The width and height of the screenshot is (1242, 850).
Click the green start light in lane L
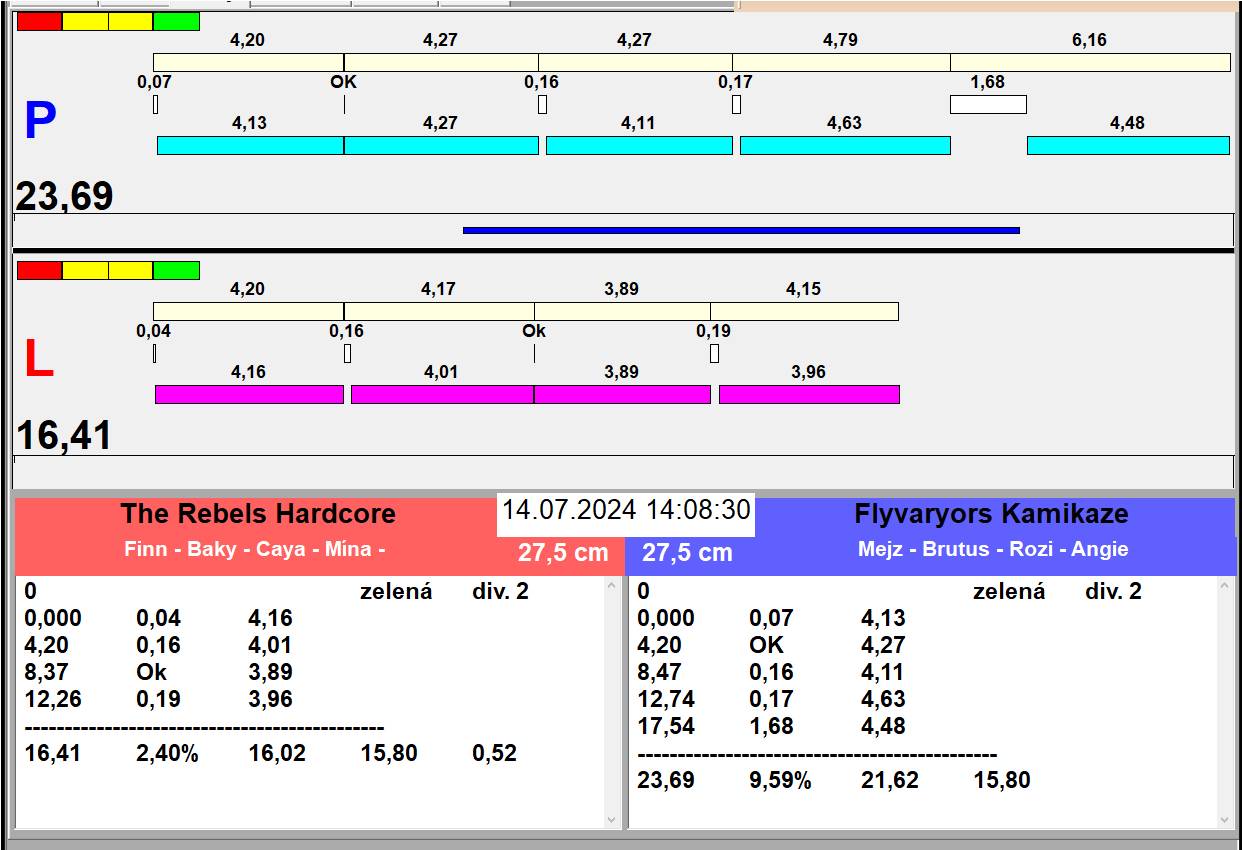(176, 270)
